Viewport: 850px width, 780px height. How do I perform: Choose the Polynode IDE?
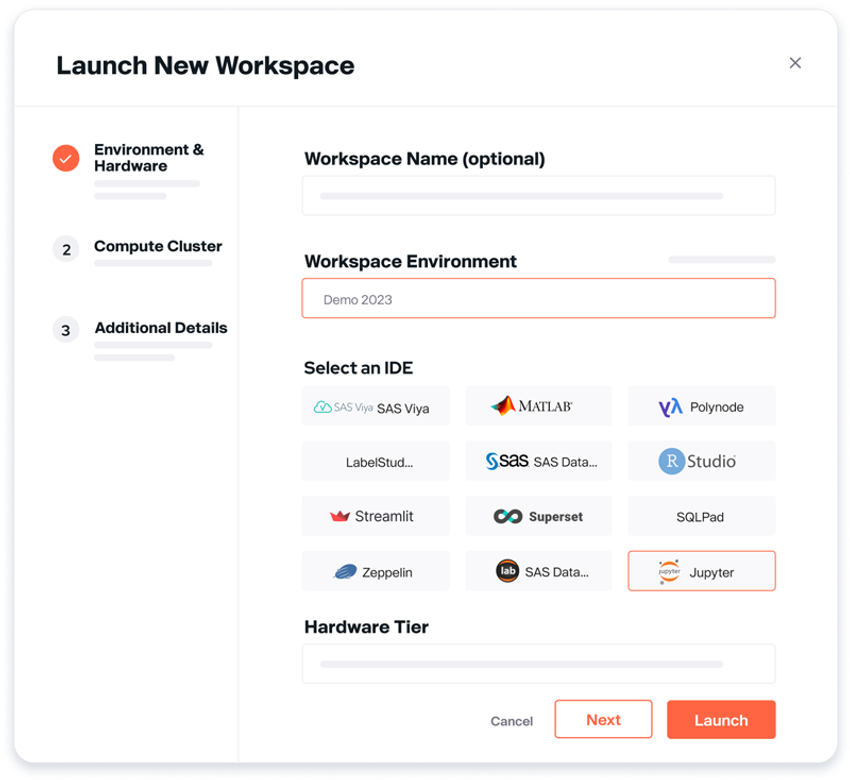point(701,406)
